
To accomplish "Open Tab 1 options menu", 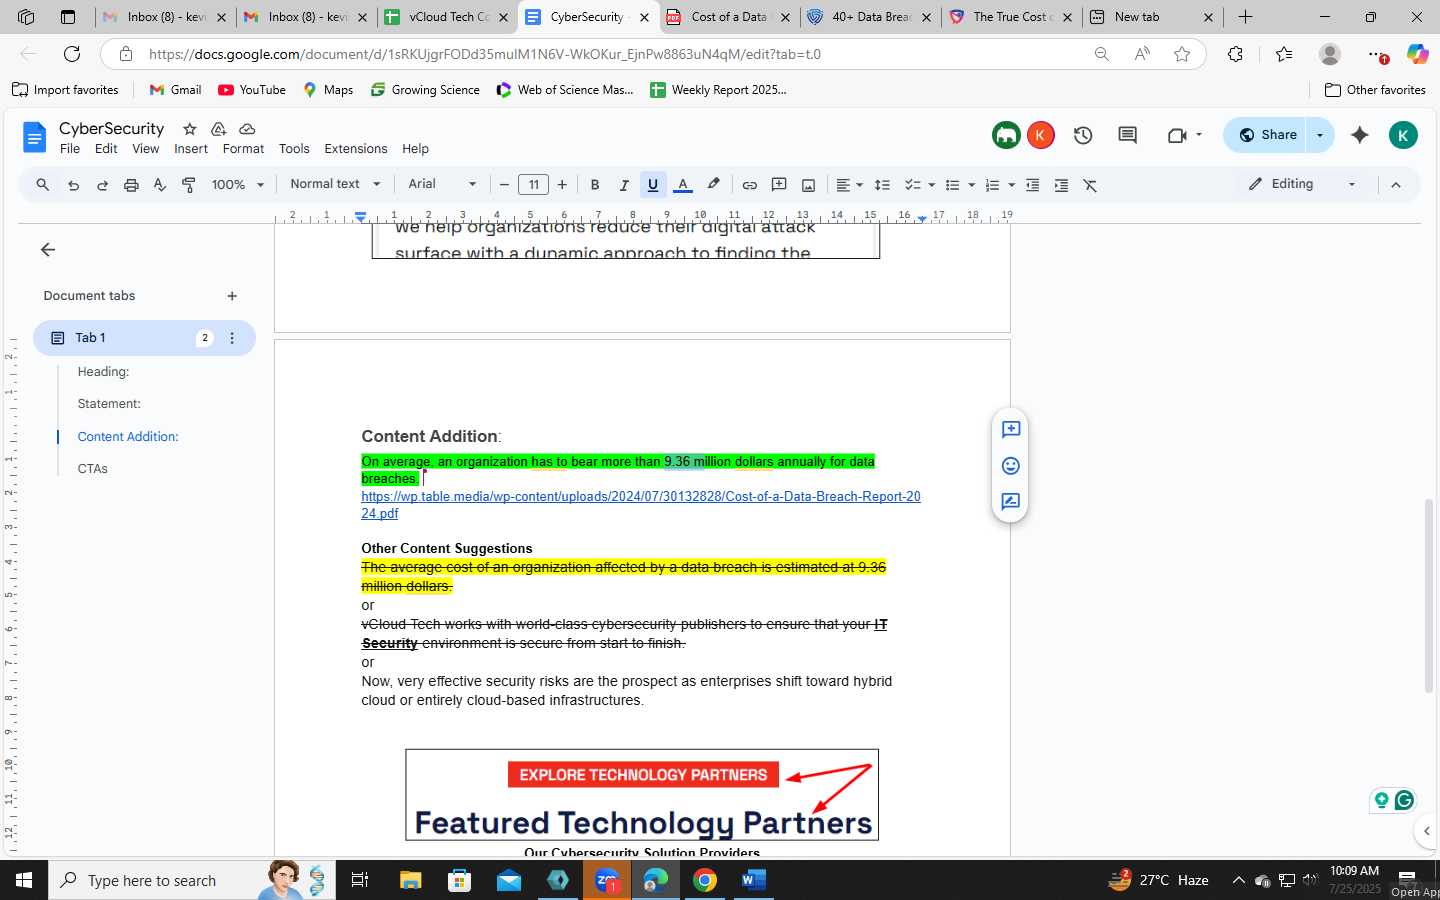I will pyautogui.click(x=232, y=338).
